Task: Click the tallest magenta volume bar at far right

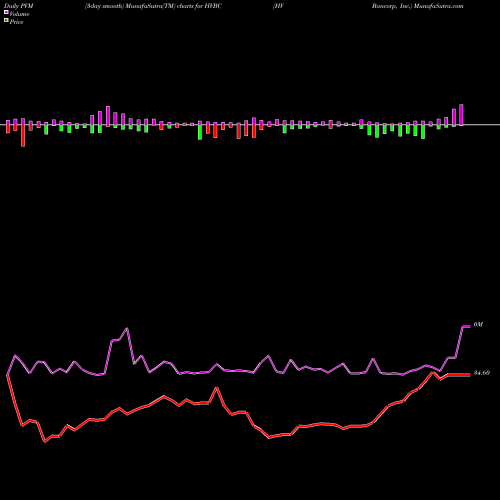Action: coord(461,115)
